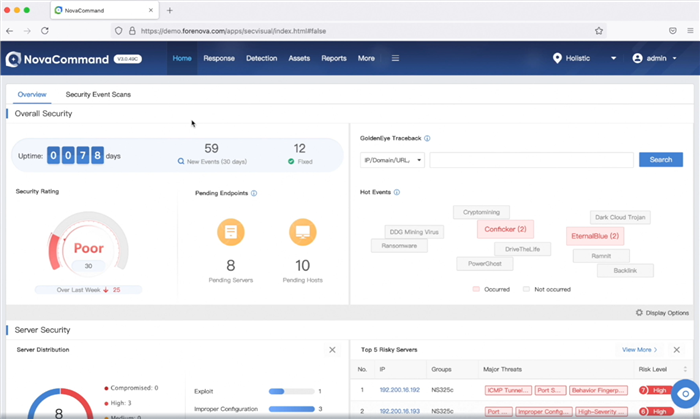Viewport: 700px width, 419px height.
Task: Open the Response navigation menu
Action: click(219, 58)
